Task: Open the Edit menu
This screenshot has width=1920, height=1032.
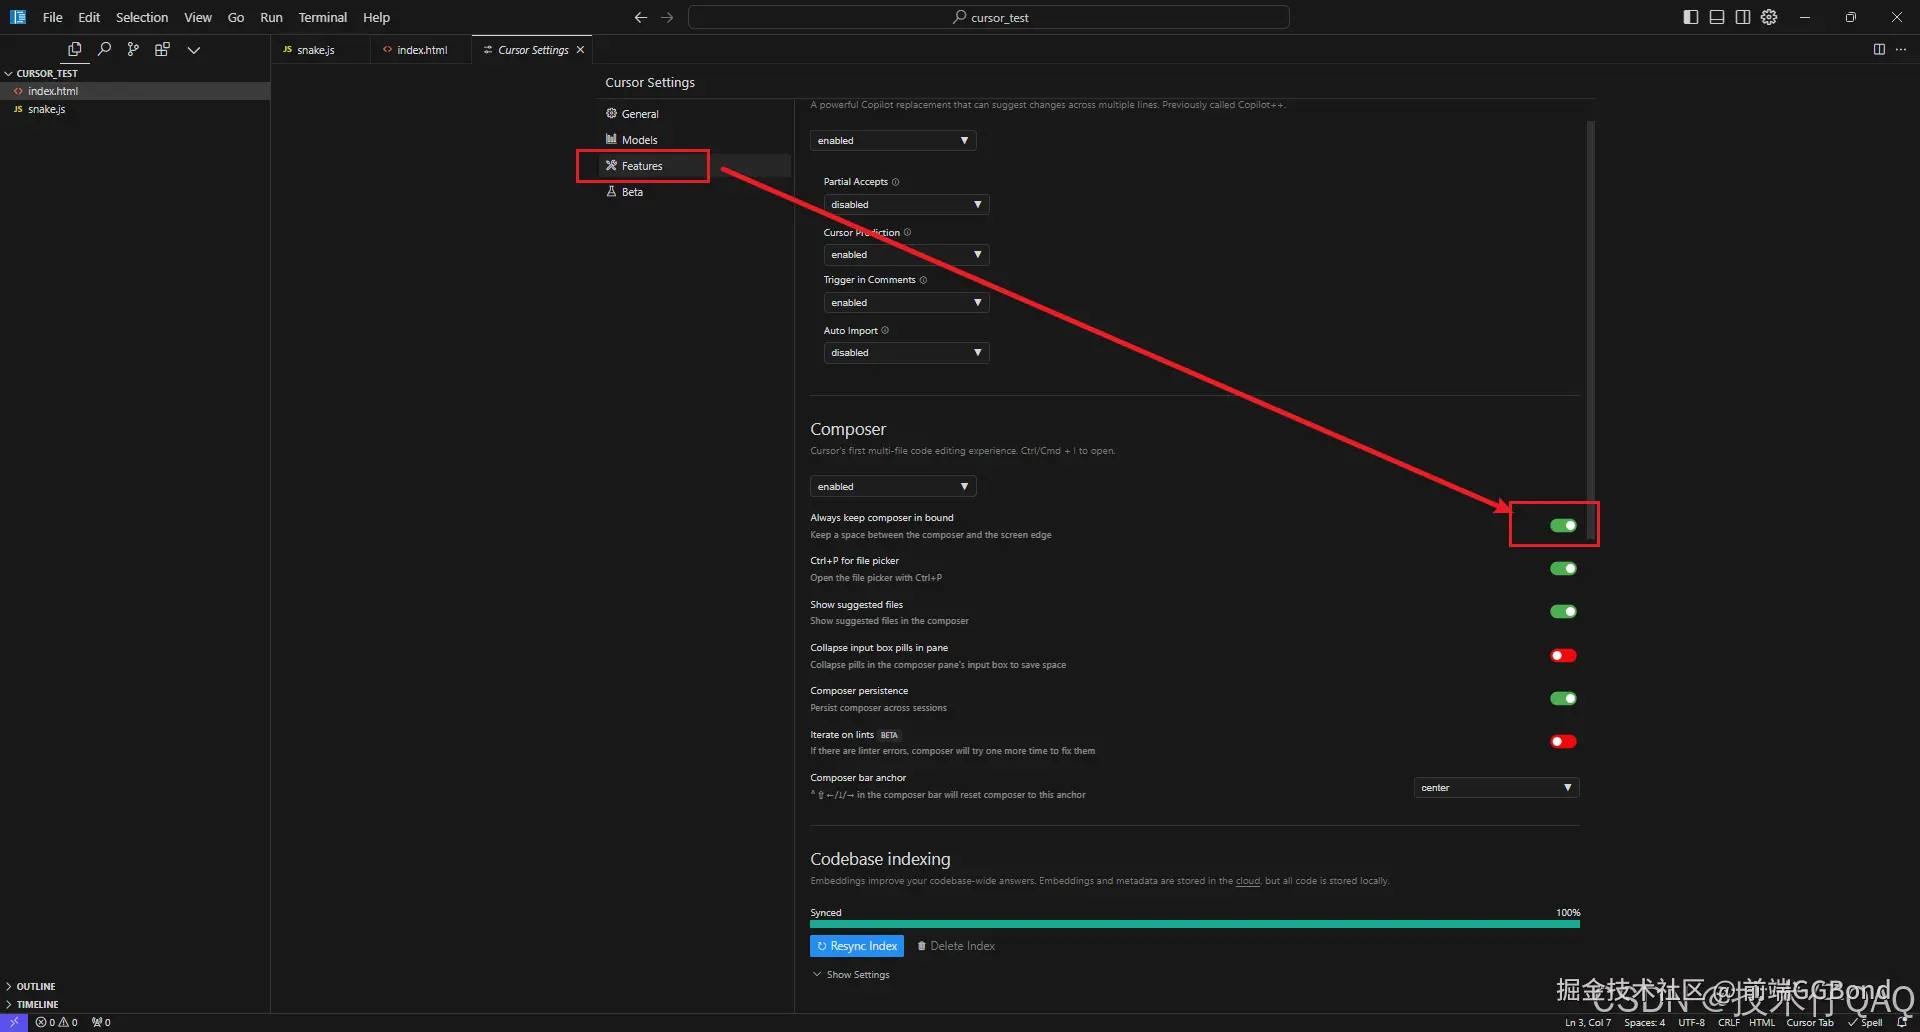Action: point(89,17)
